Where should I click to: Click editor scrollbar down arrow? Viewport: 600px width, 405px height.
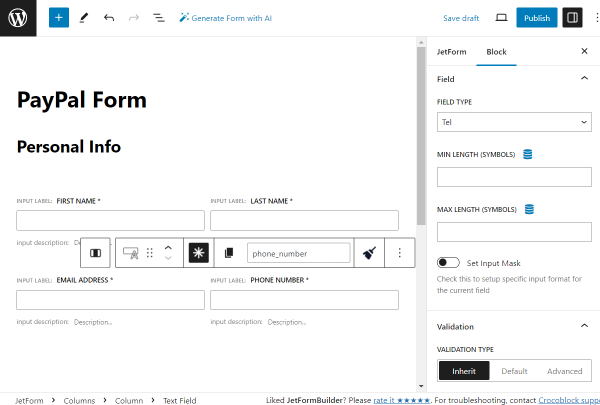[421, 387]
